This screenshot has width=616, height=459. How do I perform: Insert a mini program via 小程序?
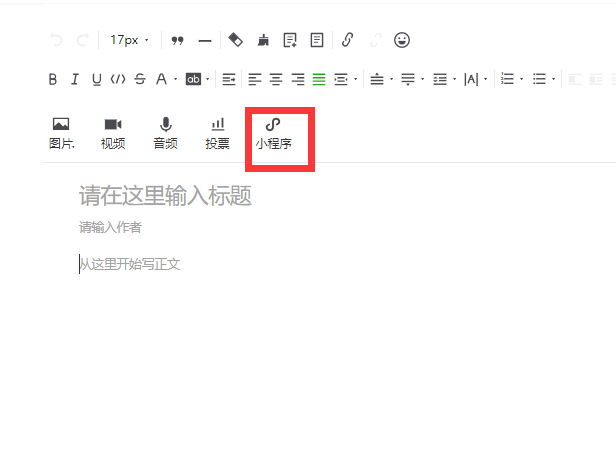coord(274,134)
